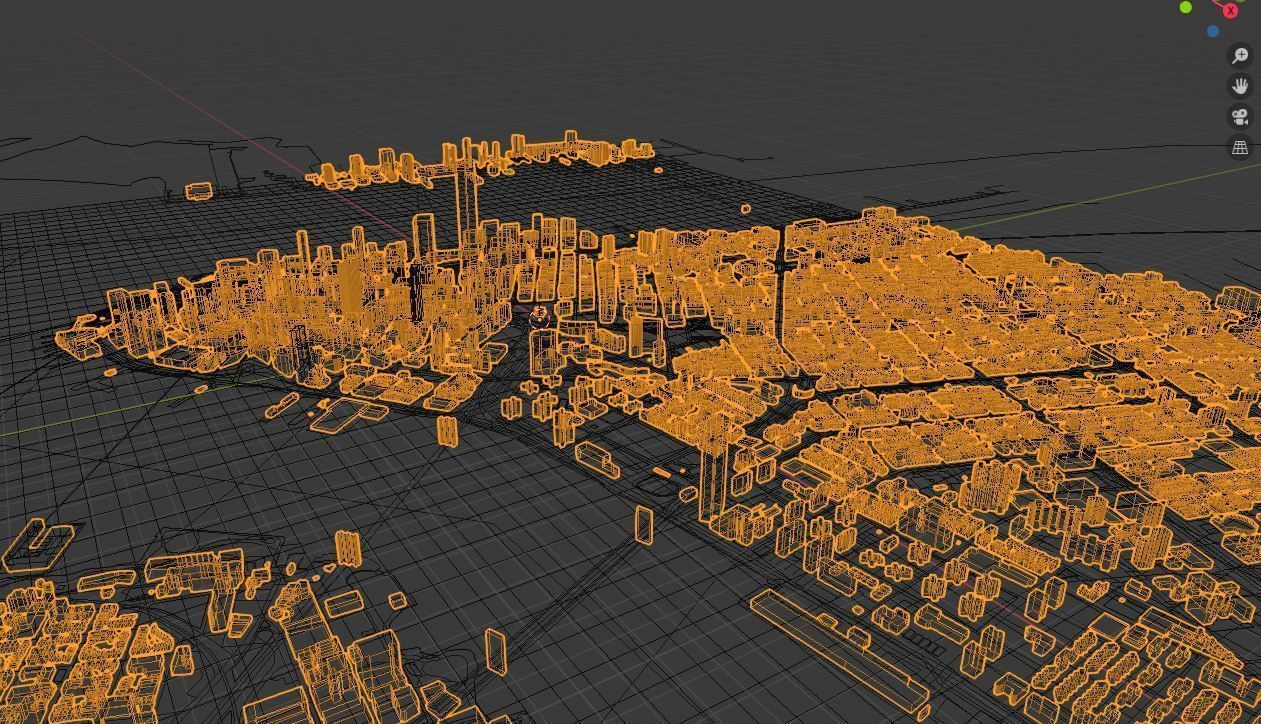This screenshot has height=724, width=1261.
Task: Click the green Y axis gizmo dot
Action: [x=1186, y=7]
